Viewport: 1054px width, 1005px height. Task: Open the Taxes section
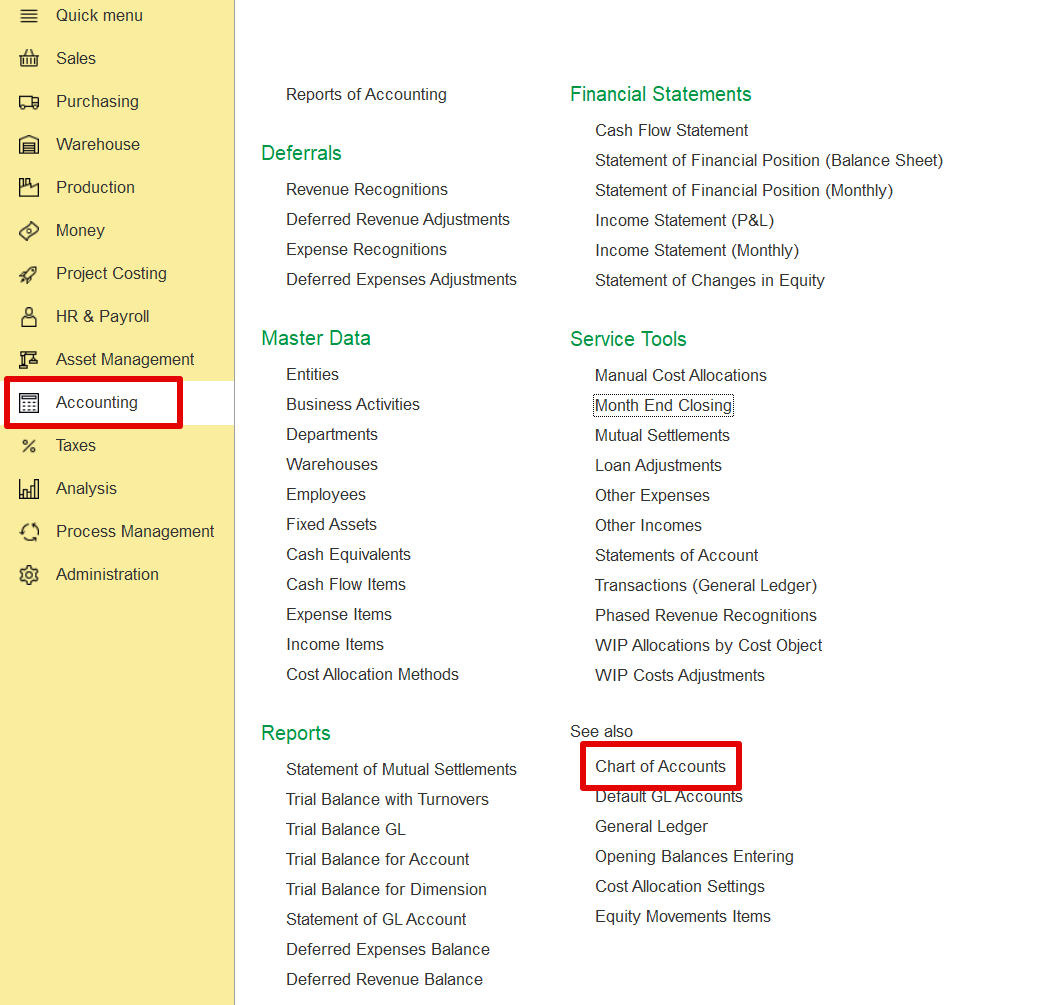[x=76, y=446]
